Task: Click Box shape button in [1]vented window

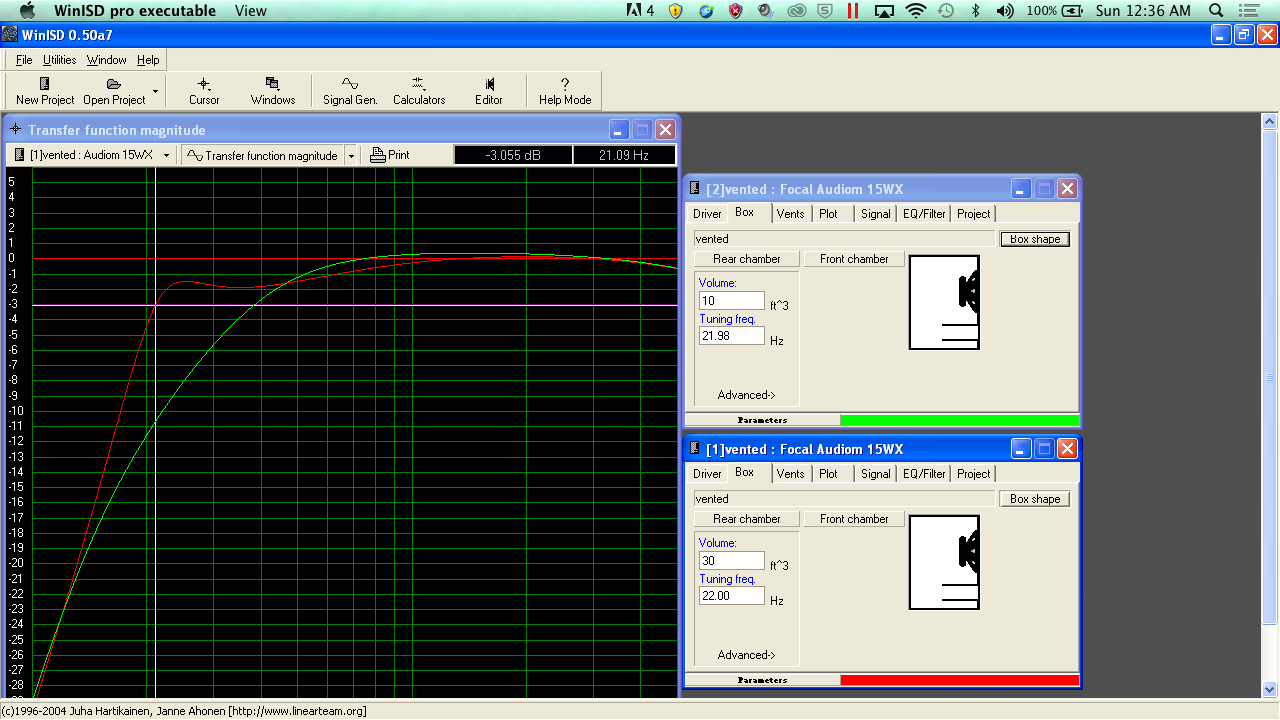Action: click(x=1035, y=499)
